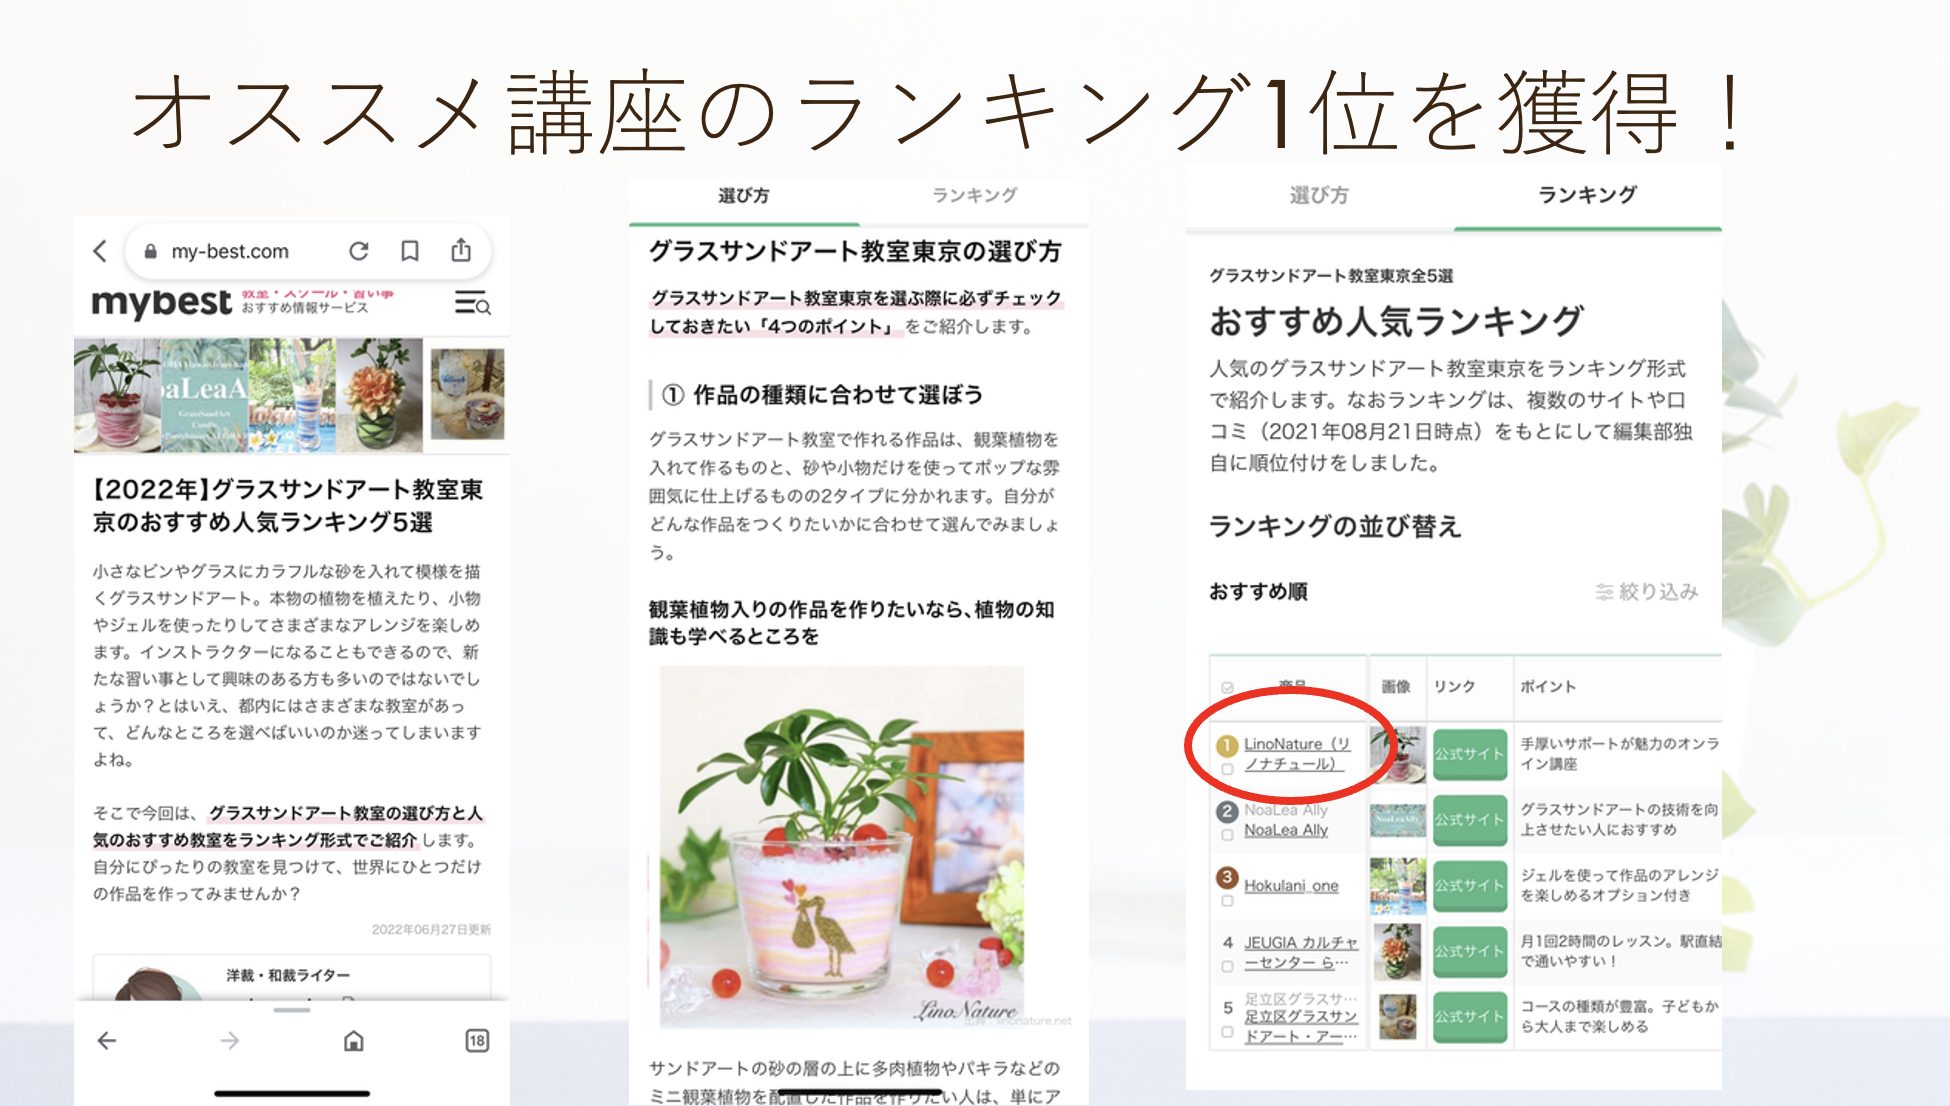
Task: Click the filter sliders icon beside 絞り込み
Action: (x=1604, y=592)
